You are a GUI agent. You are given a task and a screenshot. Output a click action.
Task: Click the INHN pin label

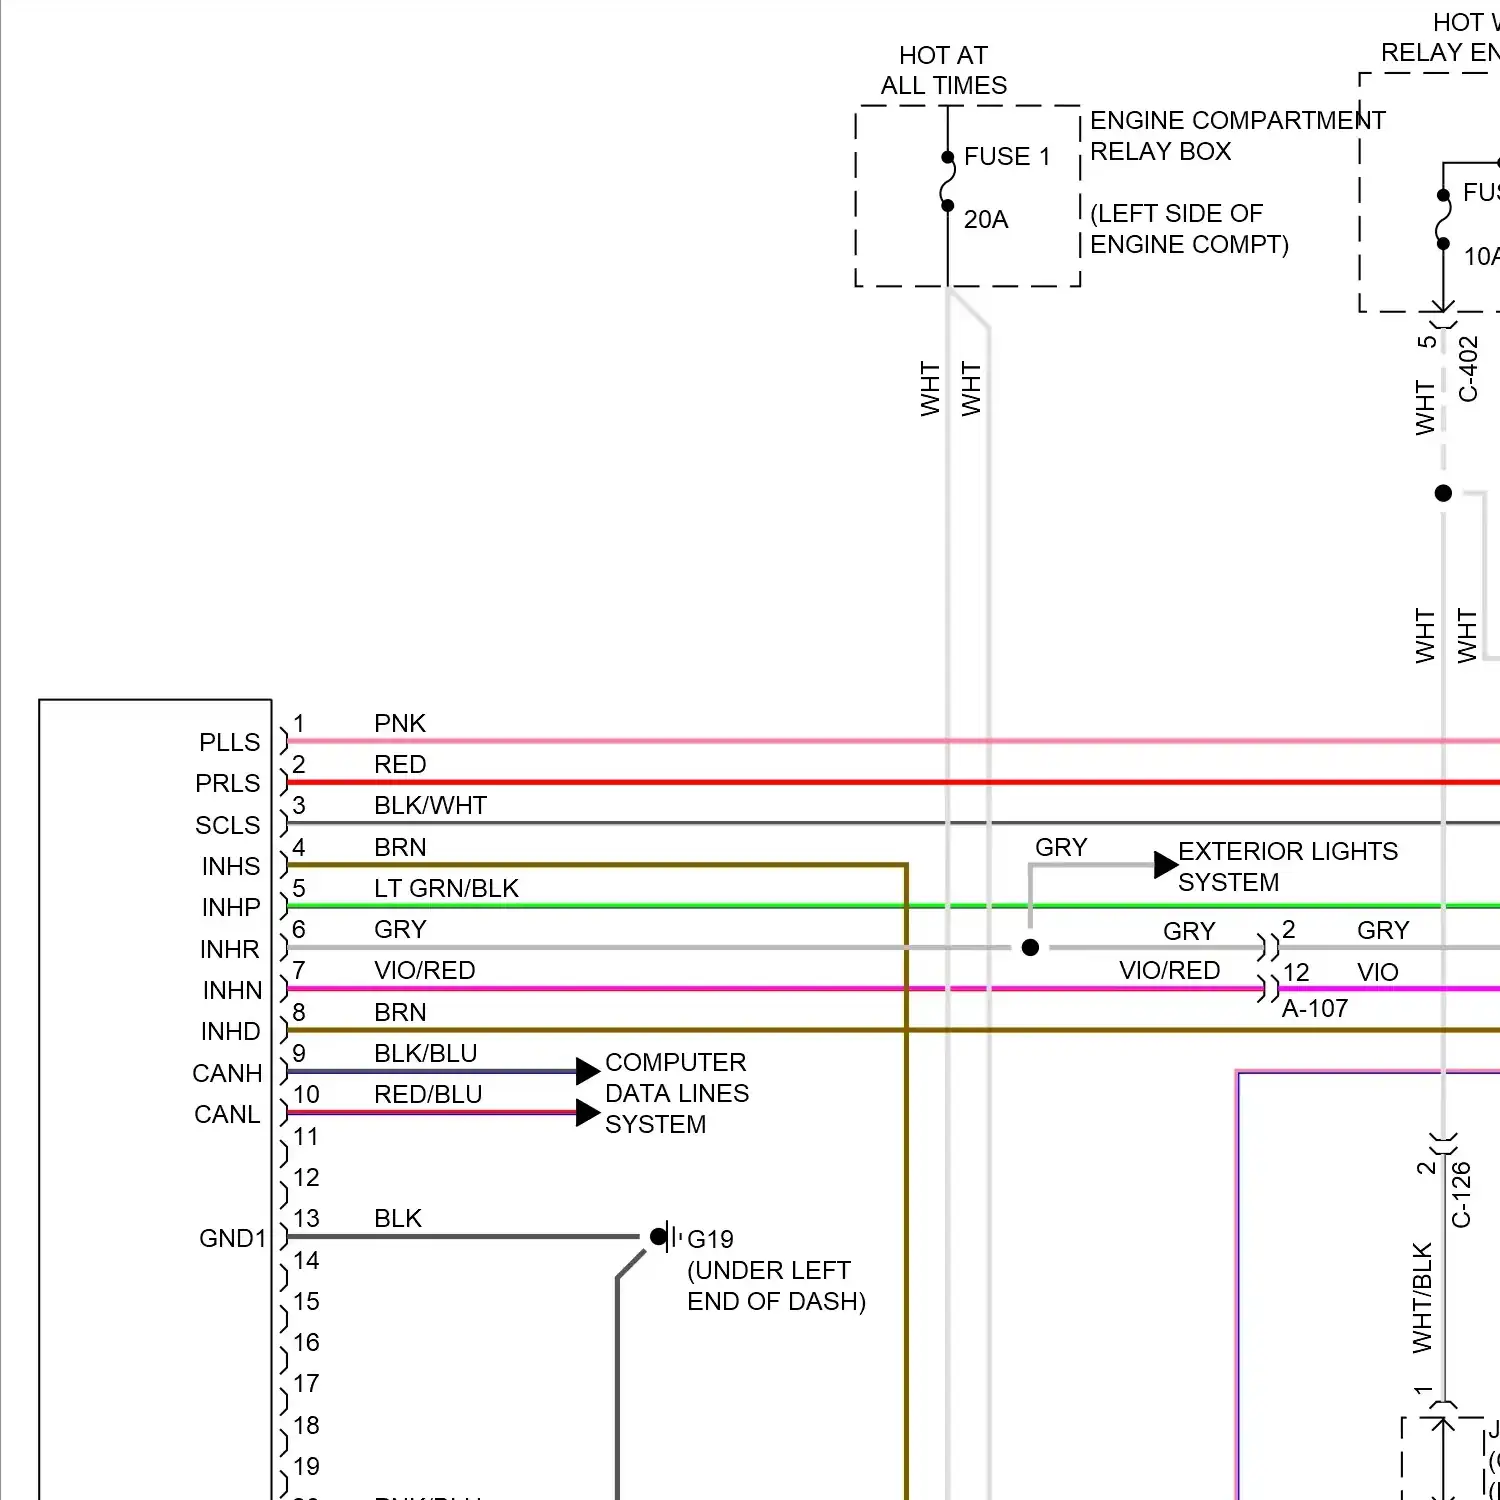tap(232, 990)
